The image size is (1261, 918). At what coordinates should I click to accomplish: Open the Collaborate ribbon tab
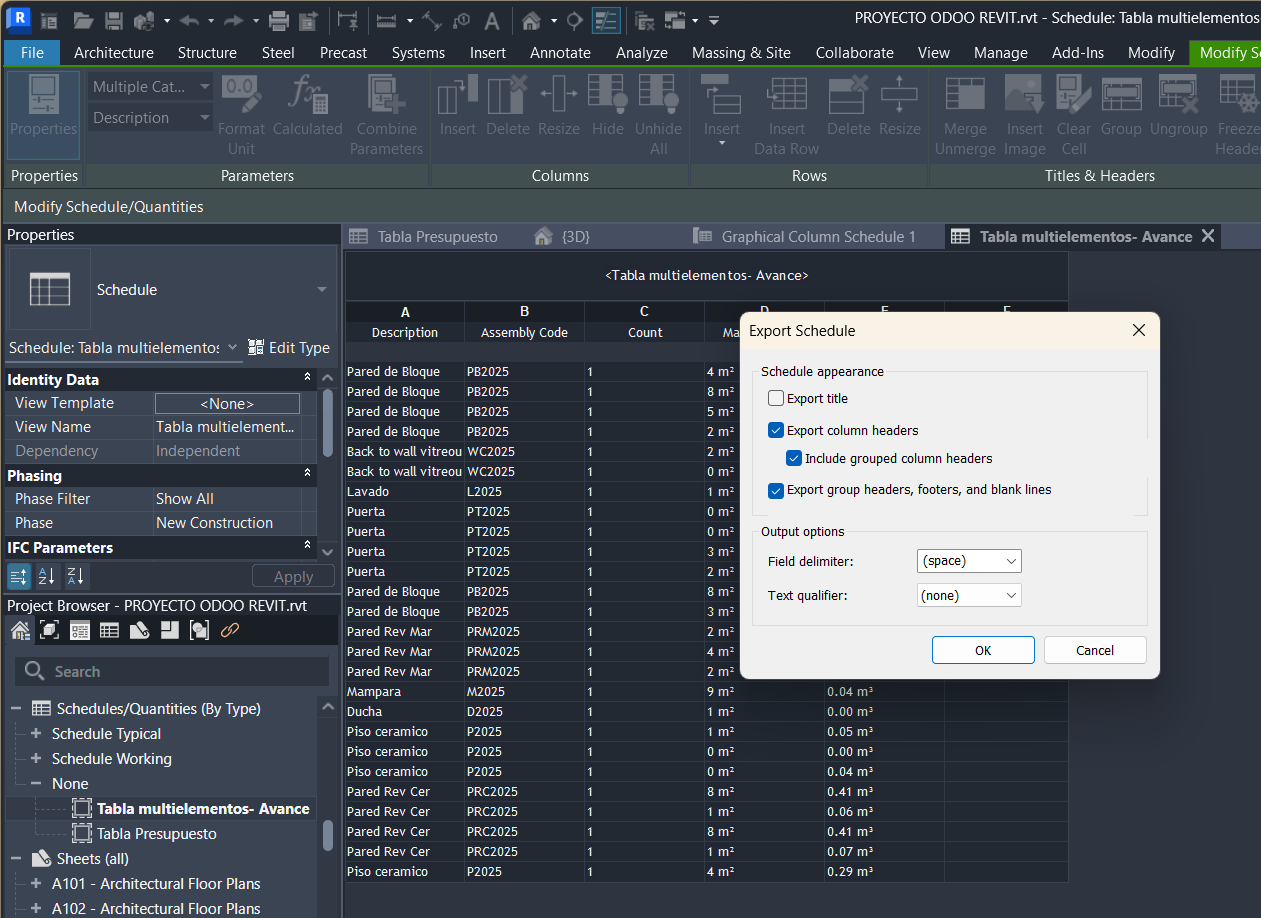[854, 53]
